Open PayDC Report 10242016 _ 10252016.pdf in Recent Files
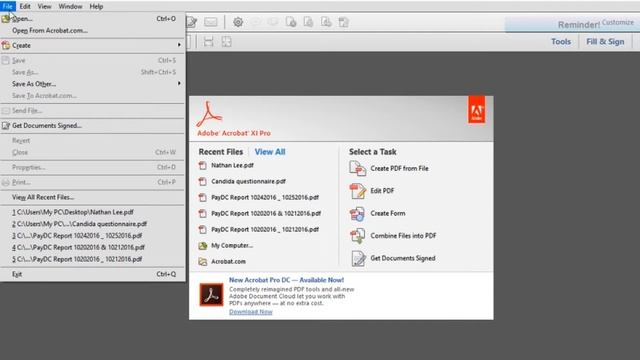This screenshot has width=640, height=360. click(265, 197)
